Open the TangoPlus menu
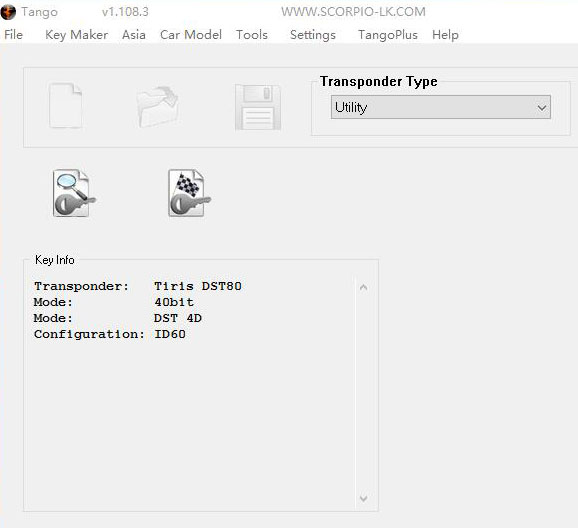The width and height of the screenshot is (578, 528). pyautogui.click(x=388, y=35)
